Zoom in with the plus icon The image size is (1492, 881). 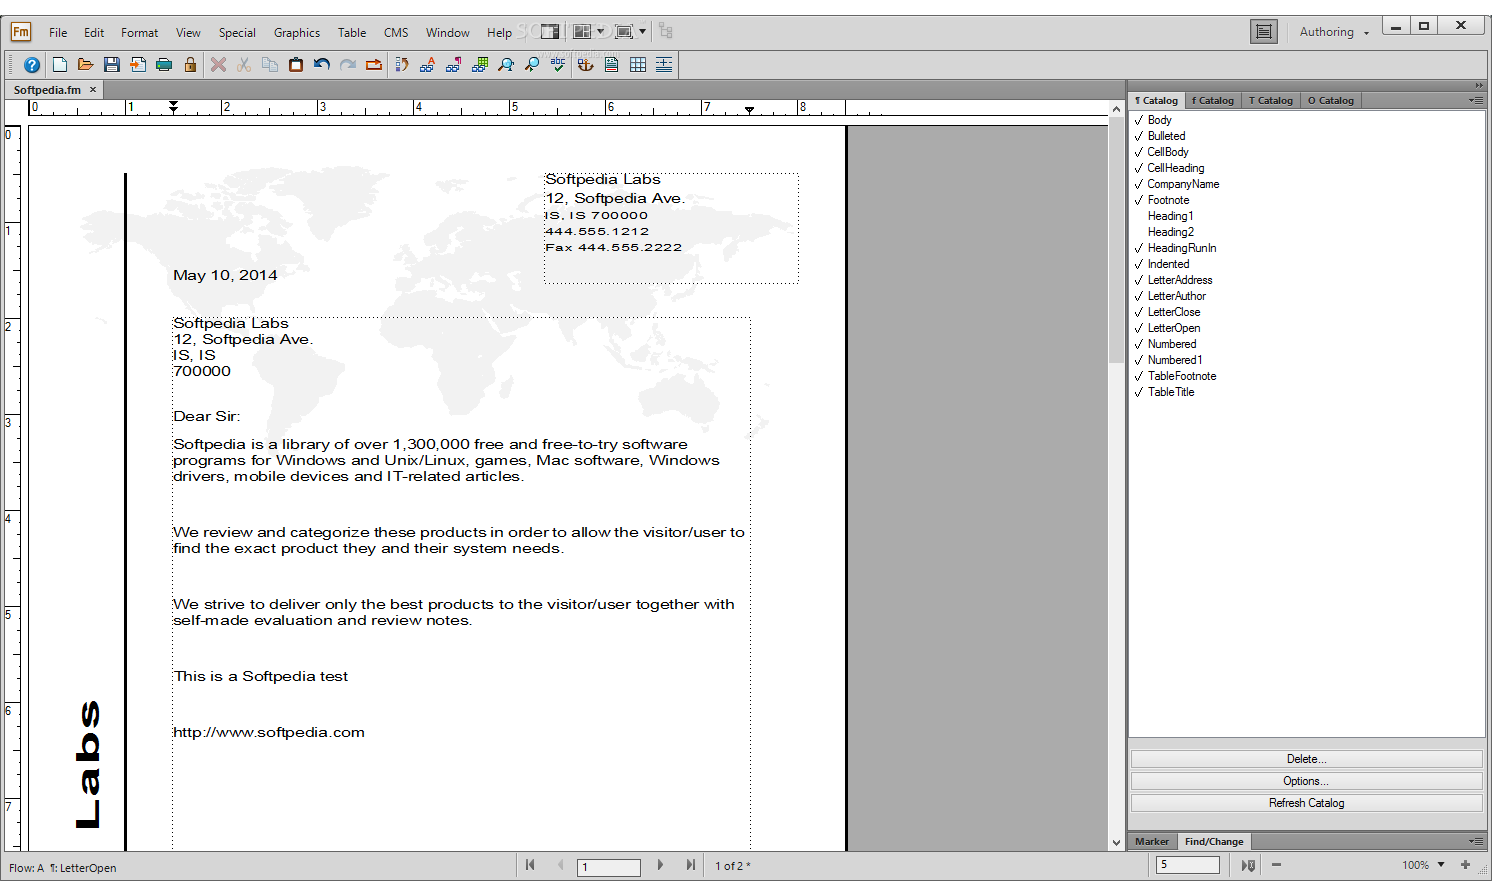point(1465,865)
